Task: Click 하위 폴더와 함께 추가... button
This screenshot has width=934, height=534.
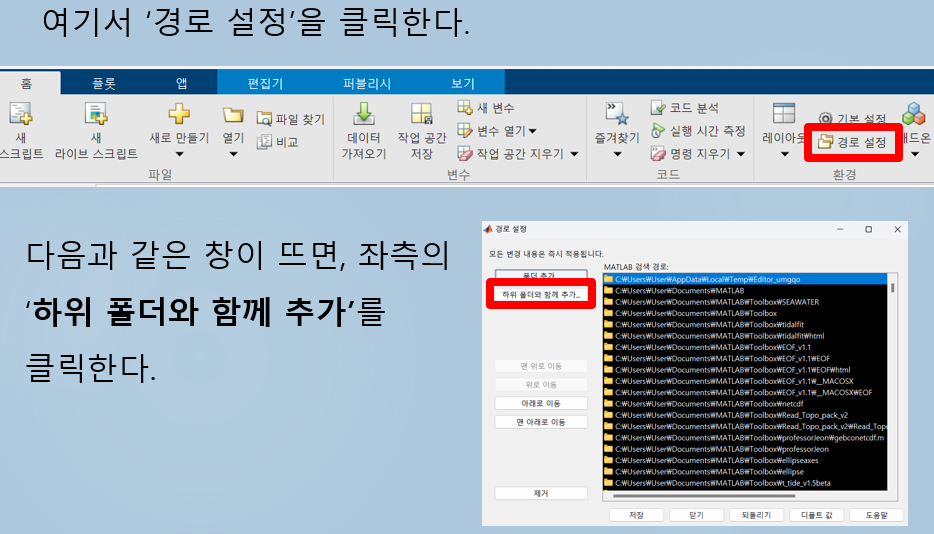Action: pyautogui.click(x=541, y=294)
